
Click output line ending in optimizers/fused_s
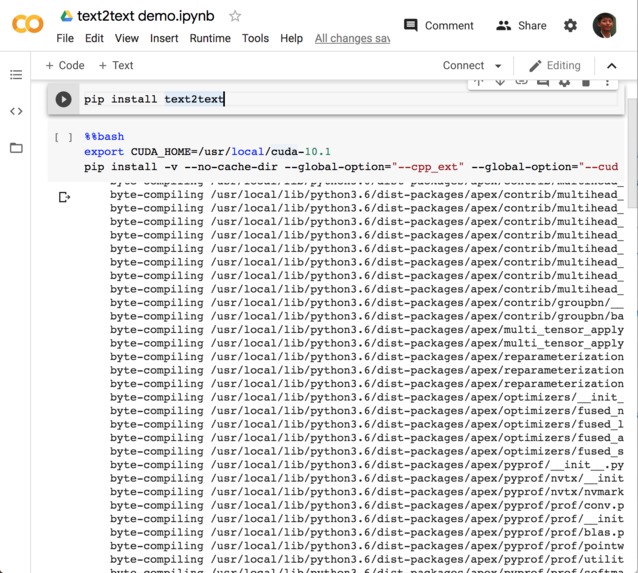click(x=367, y=451)
